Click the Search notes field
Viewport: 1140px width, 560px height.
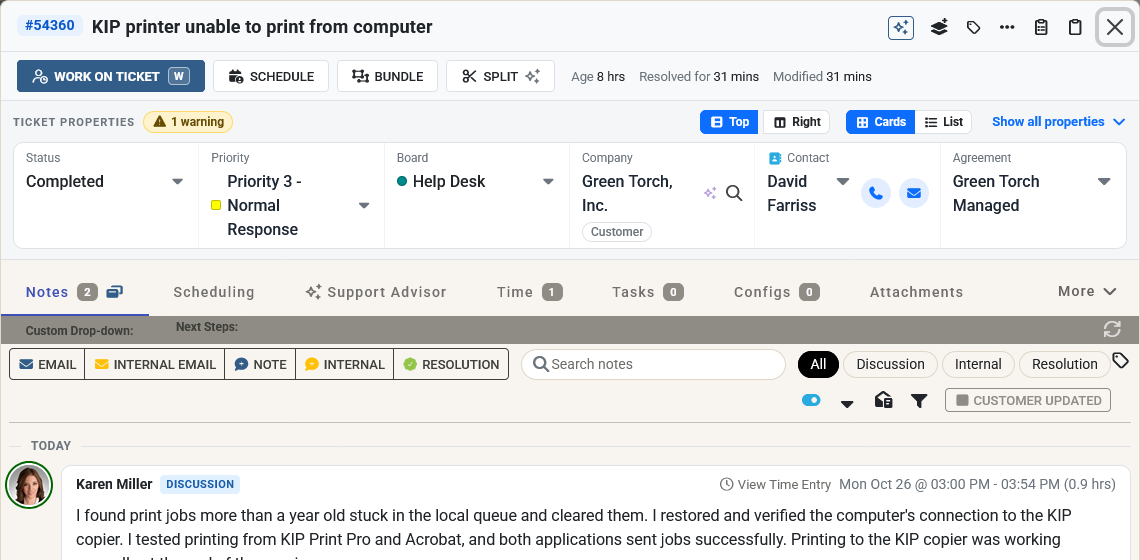point(654,364)
